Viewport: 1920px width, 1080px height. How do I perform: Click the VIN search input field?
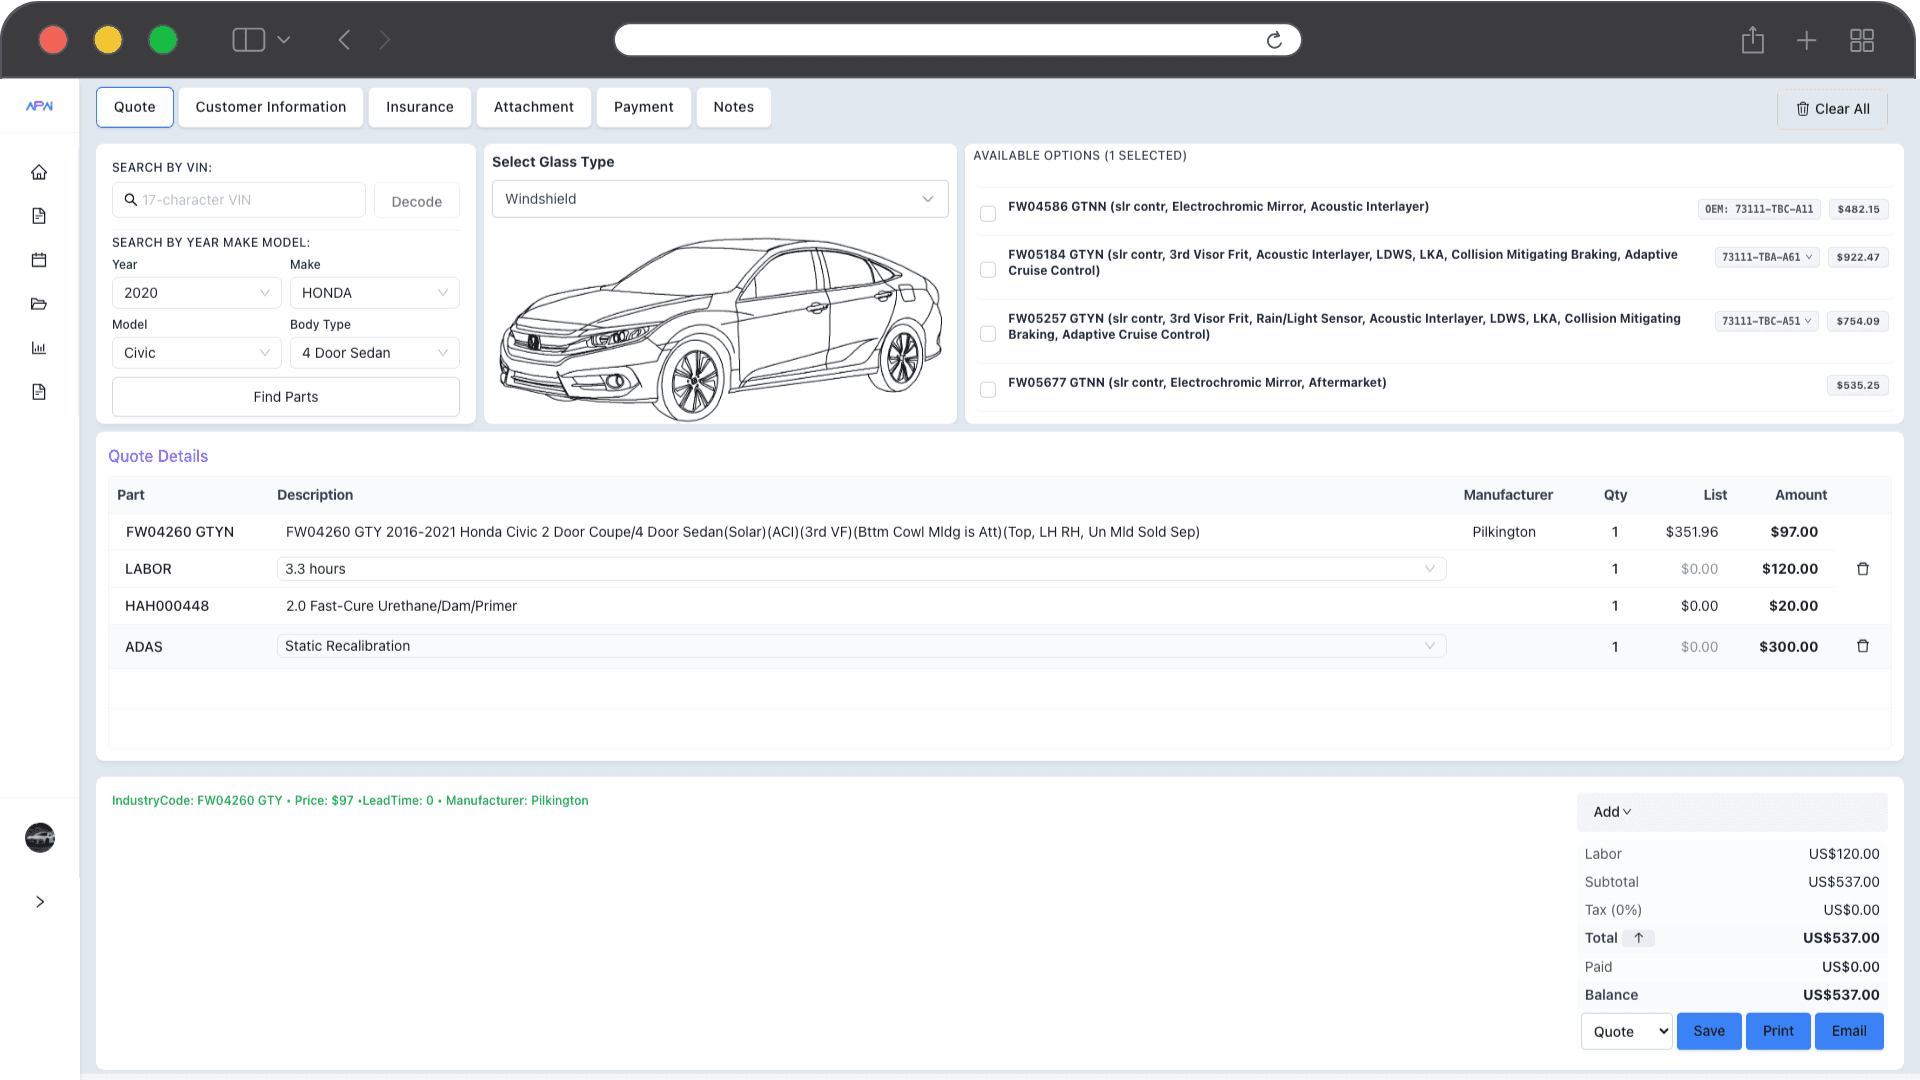(239, 200)
